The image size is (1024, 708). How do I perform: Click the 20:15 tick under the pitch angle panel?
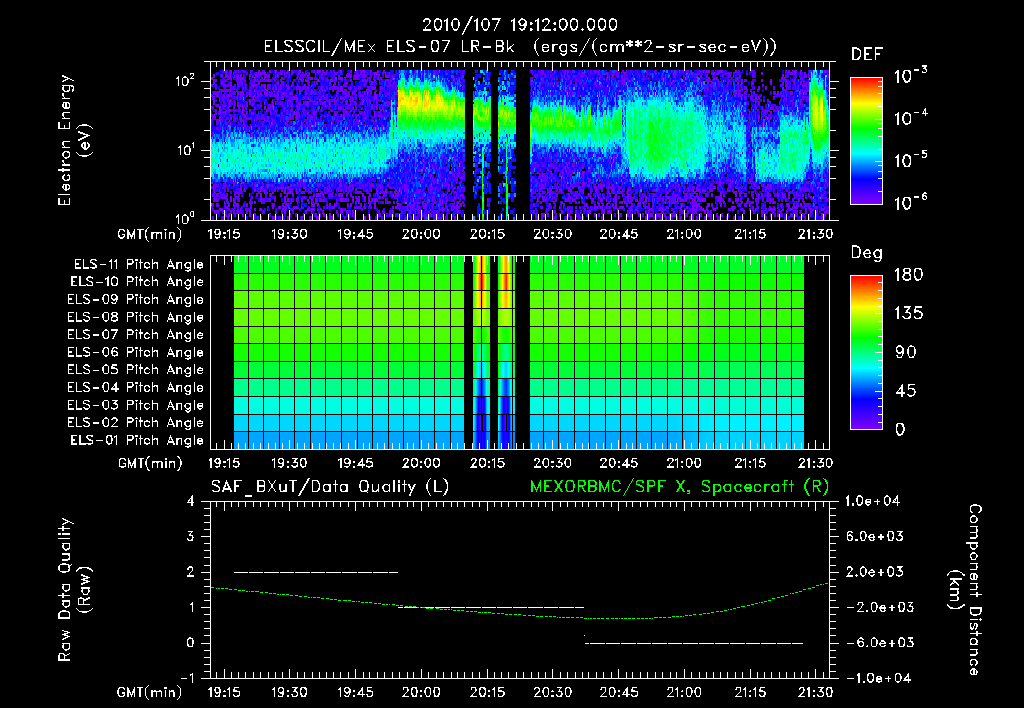click(487, 464)
